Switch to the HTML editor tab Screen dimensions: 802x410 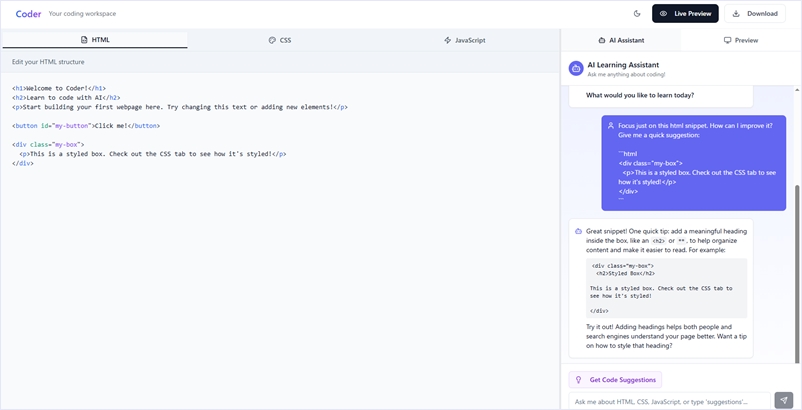coord(94,40)
